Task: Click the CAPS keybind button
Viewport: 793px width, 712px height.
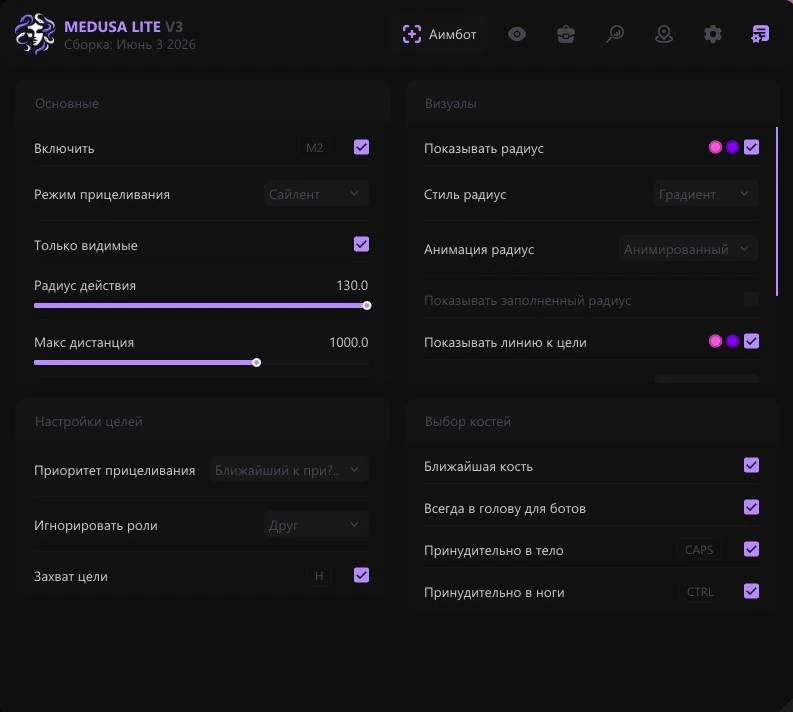Action: [699, 550]
